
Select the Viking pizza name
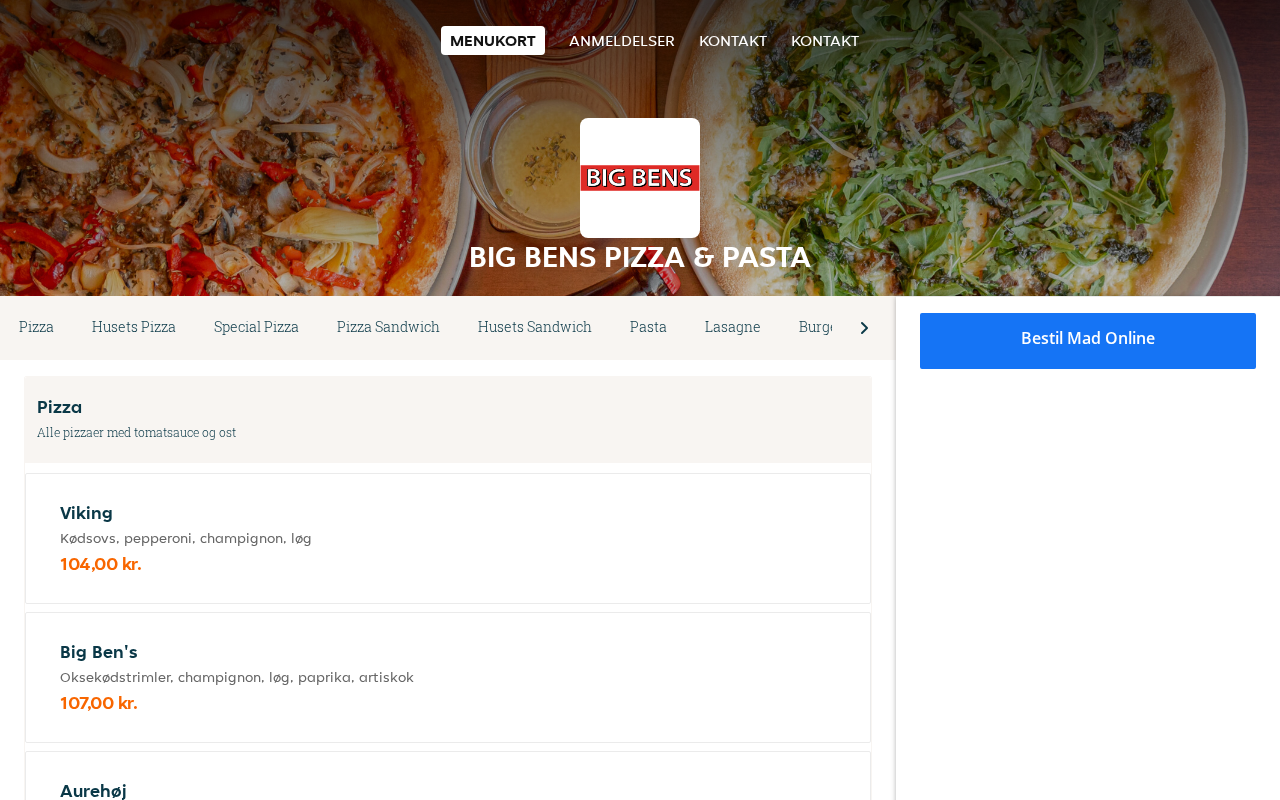click(86, 513)
